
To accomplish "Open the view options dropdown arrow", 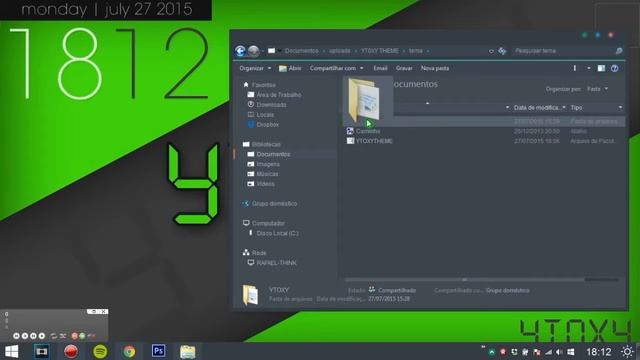I will 589,68.
